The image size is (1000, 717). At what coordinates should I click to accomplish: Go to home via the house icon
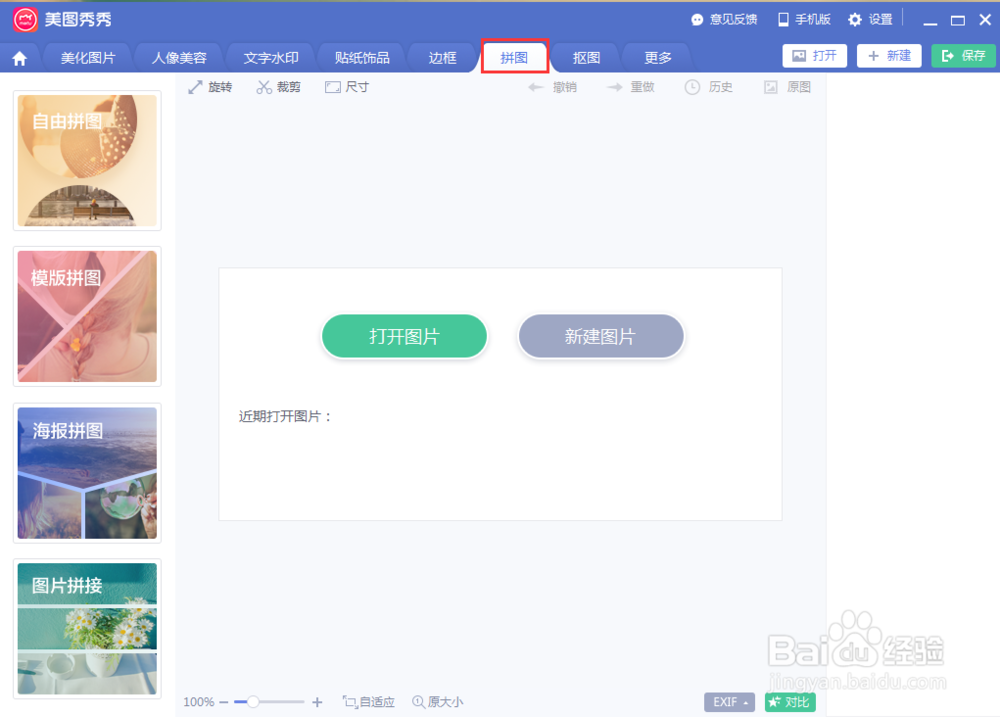pos(20,57)
